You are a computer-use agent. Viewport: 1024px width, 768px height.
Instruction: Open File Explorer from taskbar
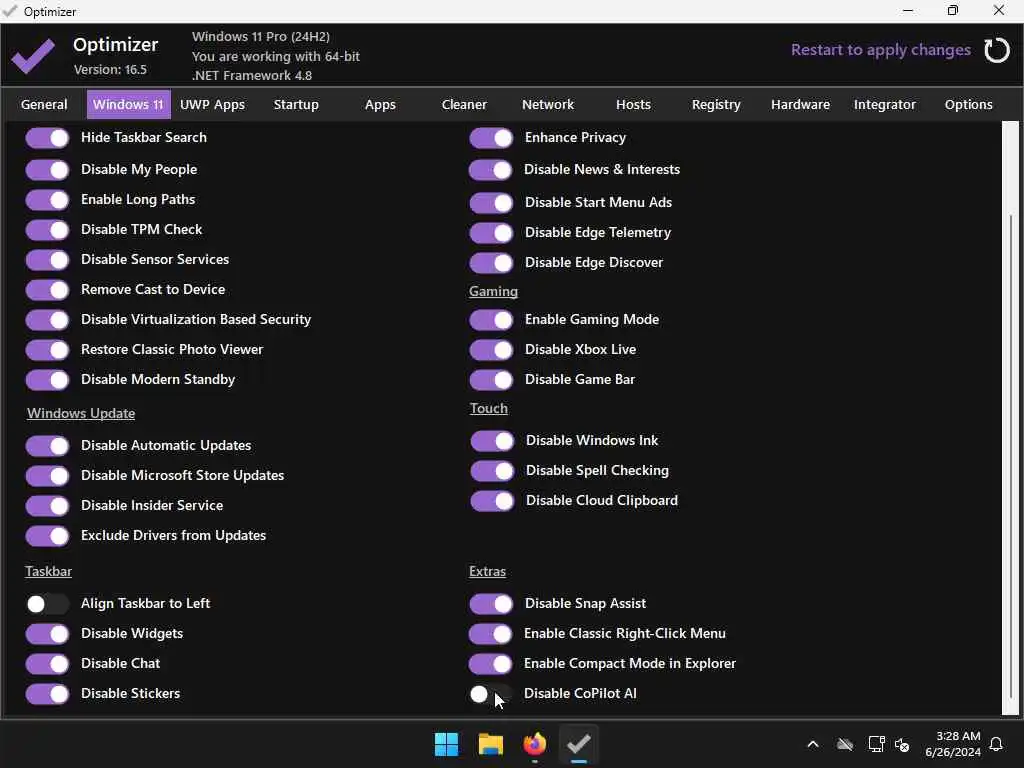pos(490,744)
